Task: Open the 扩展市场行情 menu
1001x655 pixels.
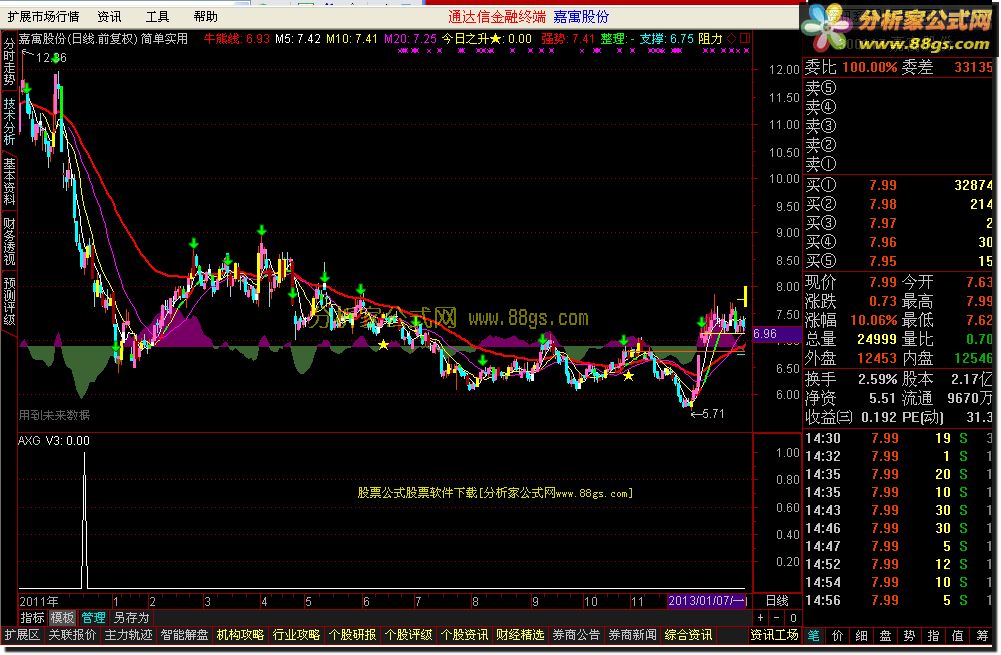Action: click(43, 17)
